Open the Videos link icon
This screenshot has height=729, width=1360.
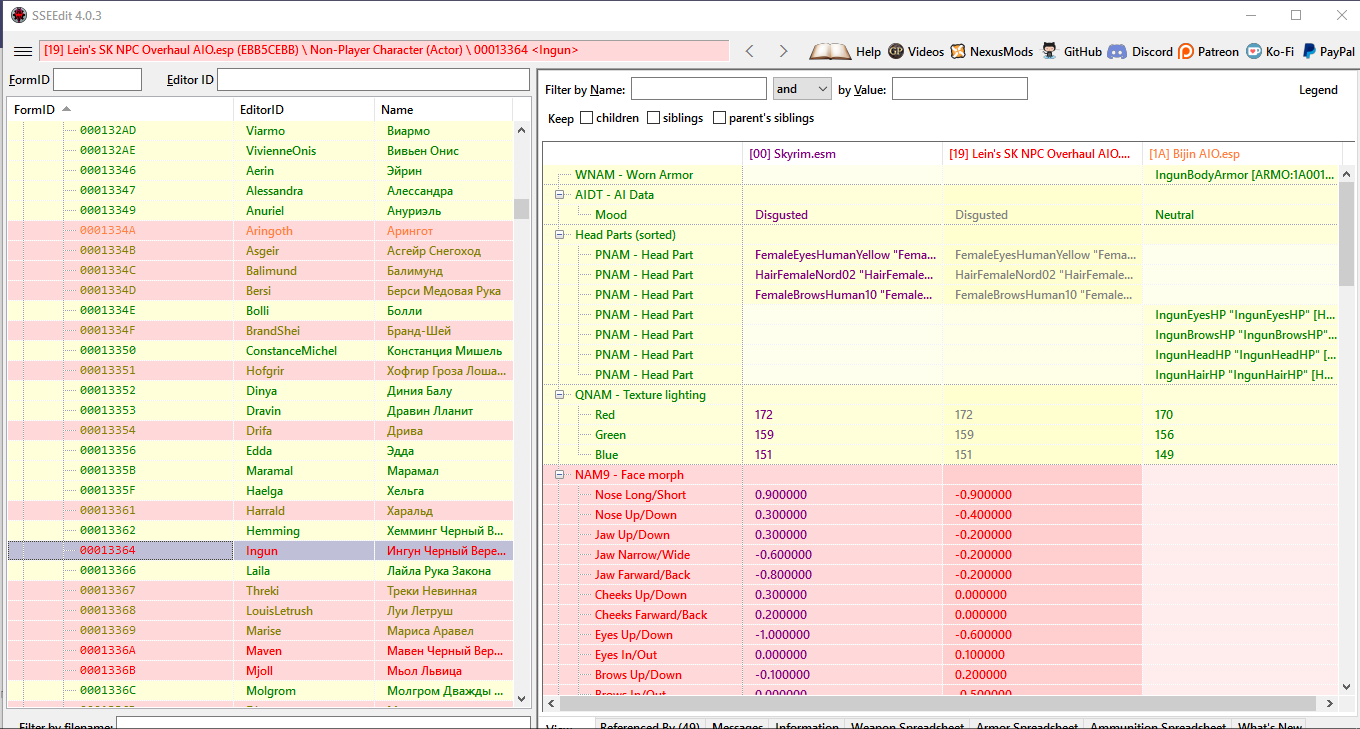[x=896, y=51]
